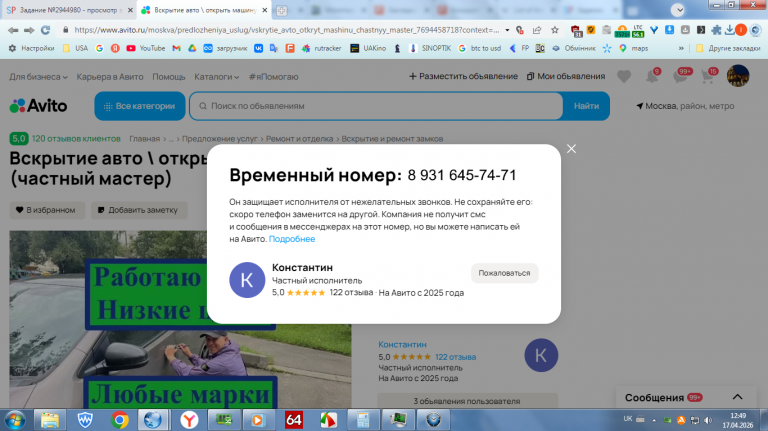The image size is (768, 431).
Task: Click Добавить заметку button
Action: (x=139, y=210)
